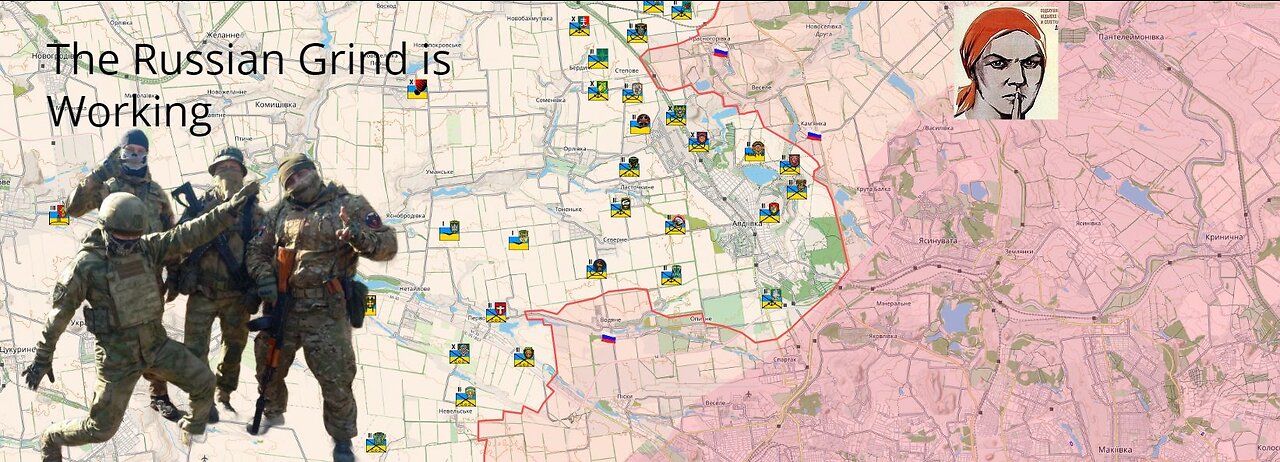The height and width of the screenshot is (462, 1280).
Task: Click the Уманське village label
Action: tap(440, 172)
